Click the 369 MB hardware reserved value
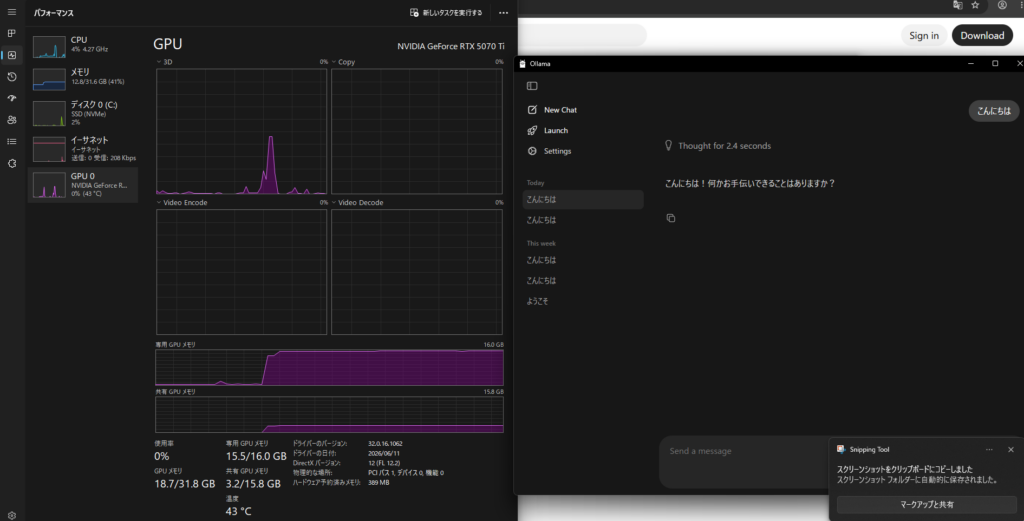The height and width of the screenshot is (521, 1024). (x=378, y=482)
